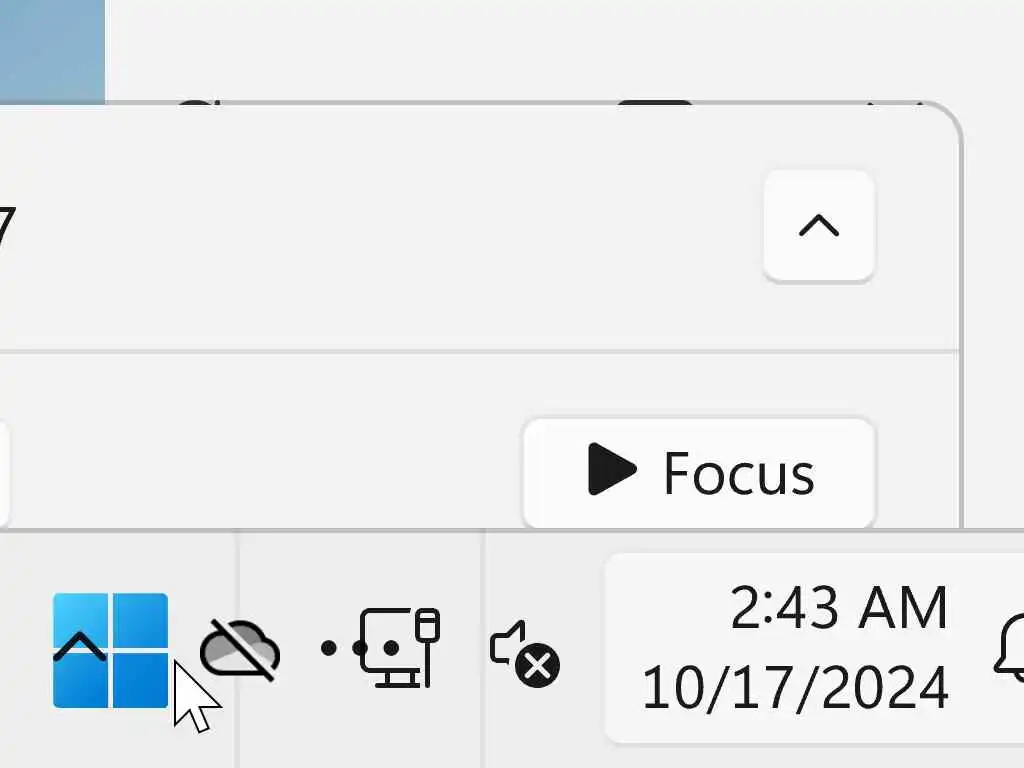Click the play triangle beside Focus
Viewport: 1024px width, 768px height.
pyautogui.click(x=611, y=469)
